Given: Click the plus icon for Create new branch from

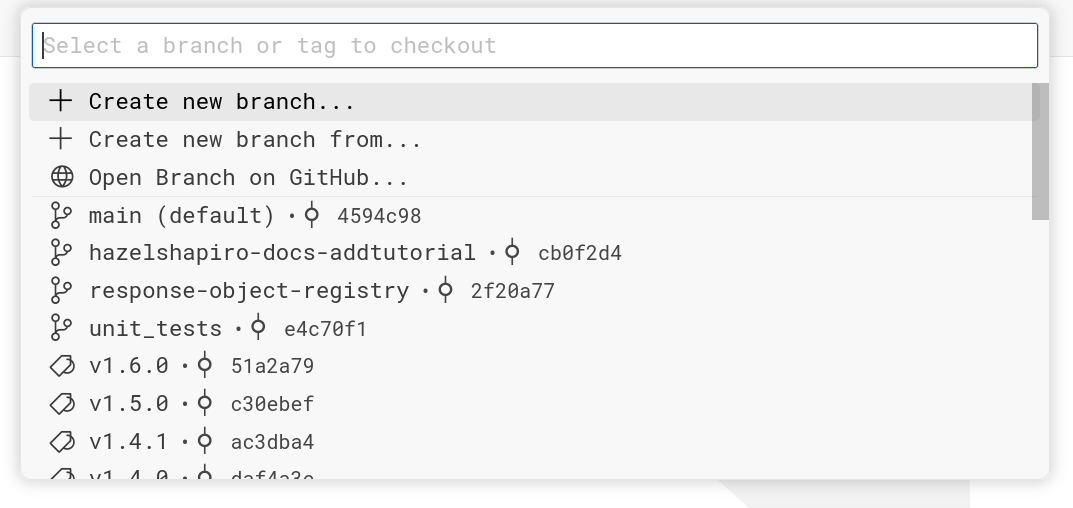Looking at the screenshot, I should (x=61, y=140).
